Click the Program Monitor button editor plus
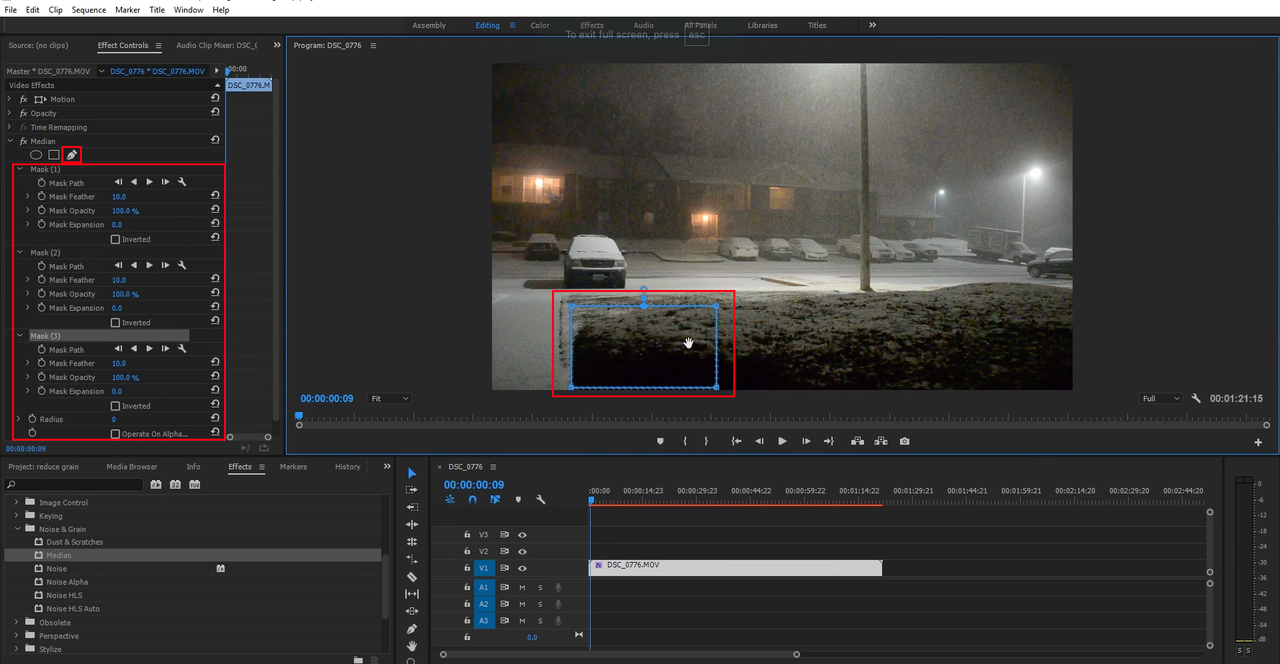This screenshot has height=664, width=1280. point(1258,442)
